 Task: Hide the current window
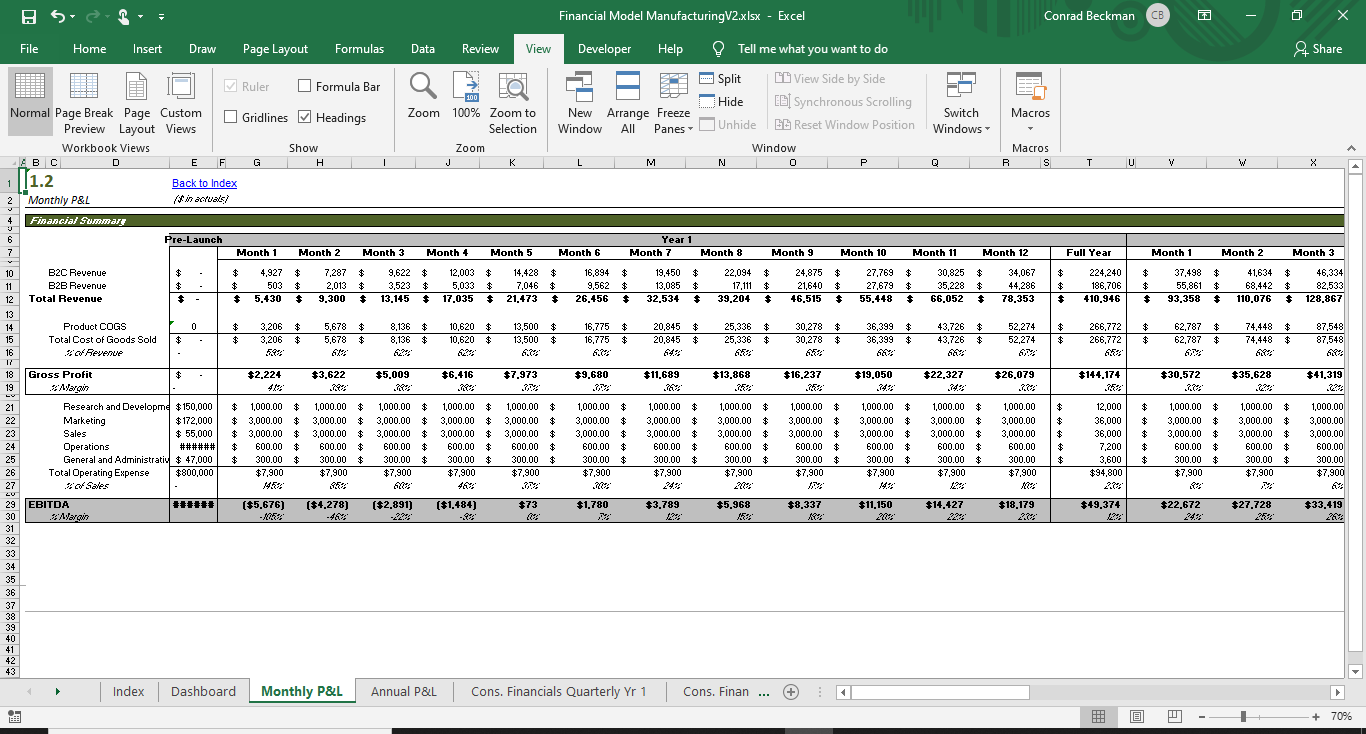(720, 101)
